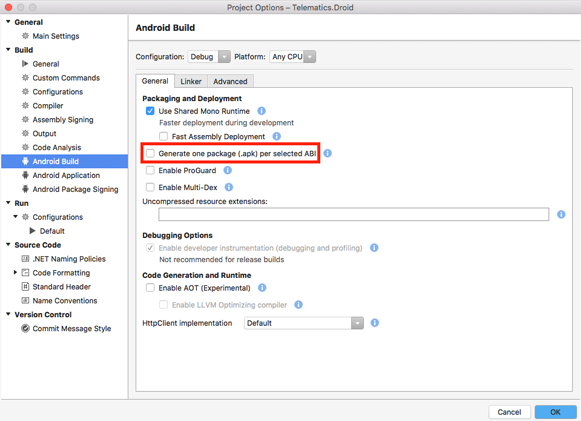The width and height of the screenshot is (581, 421).
Task: Open the Configuration Debug dropdown
Action: tap(209, 57)
